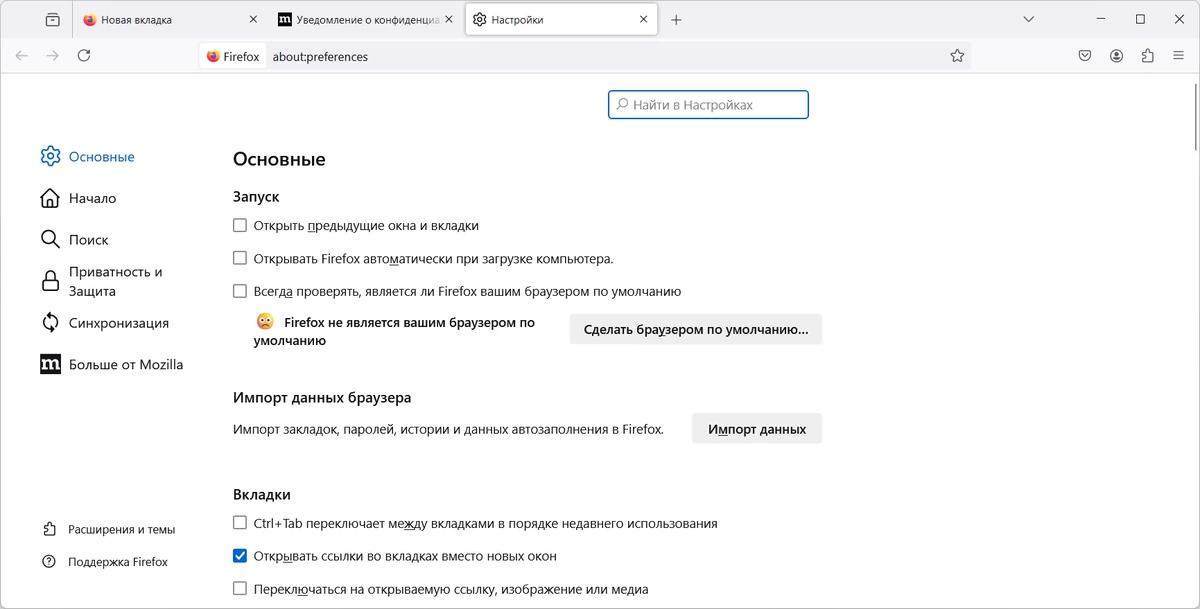Enable Открыть предыдущие окна и вкладки
The height and width of the screenshot is (609, 1200).
240,225
